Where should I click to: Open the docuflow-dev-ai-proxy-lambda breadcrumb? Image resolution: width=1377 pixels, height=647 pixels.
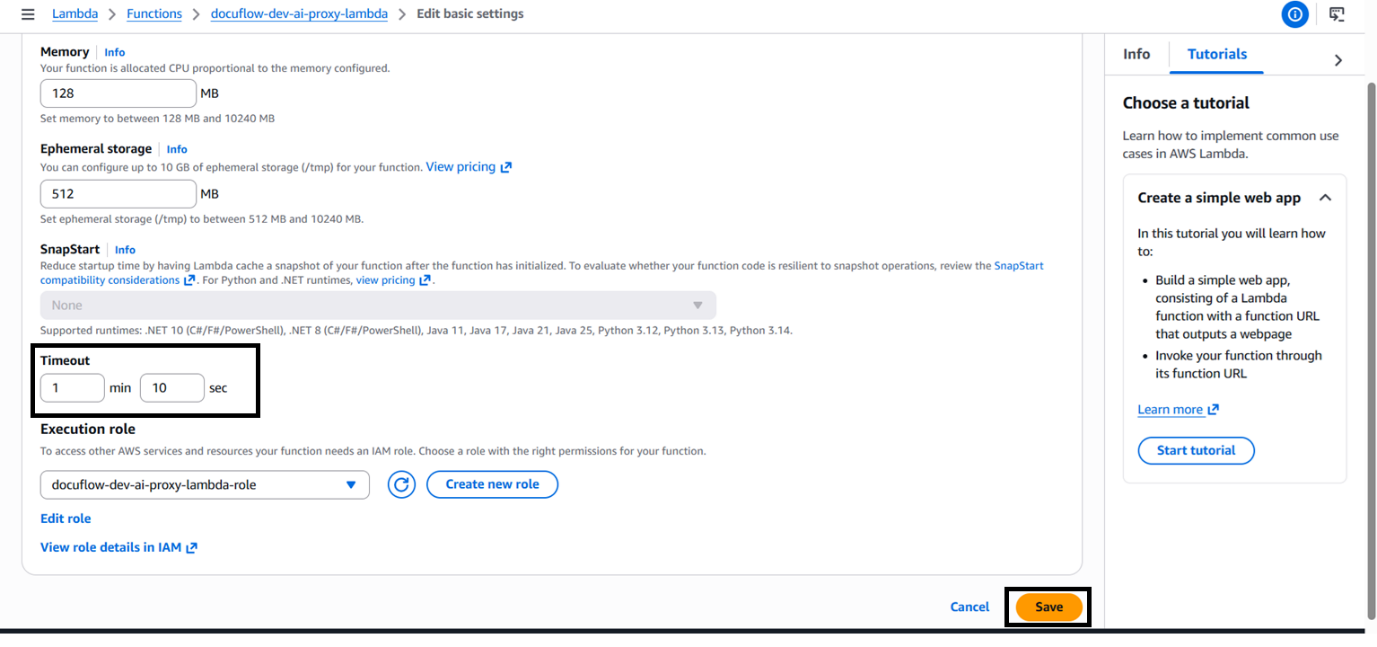pyautogui.click(x=299, y=14)
